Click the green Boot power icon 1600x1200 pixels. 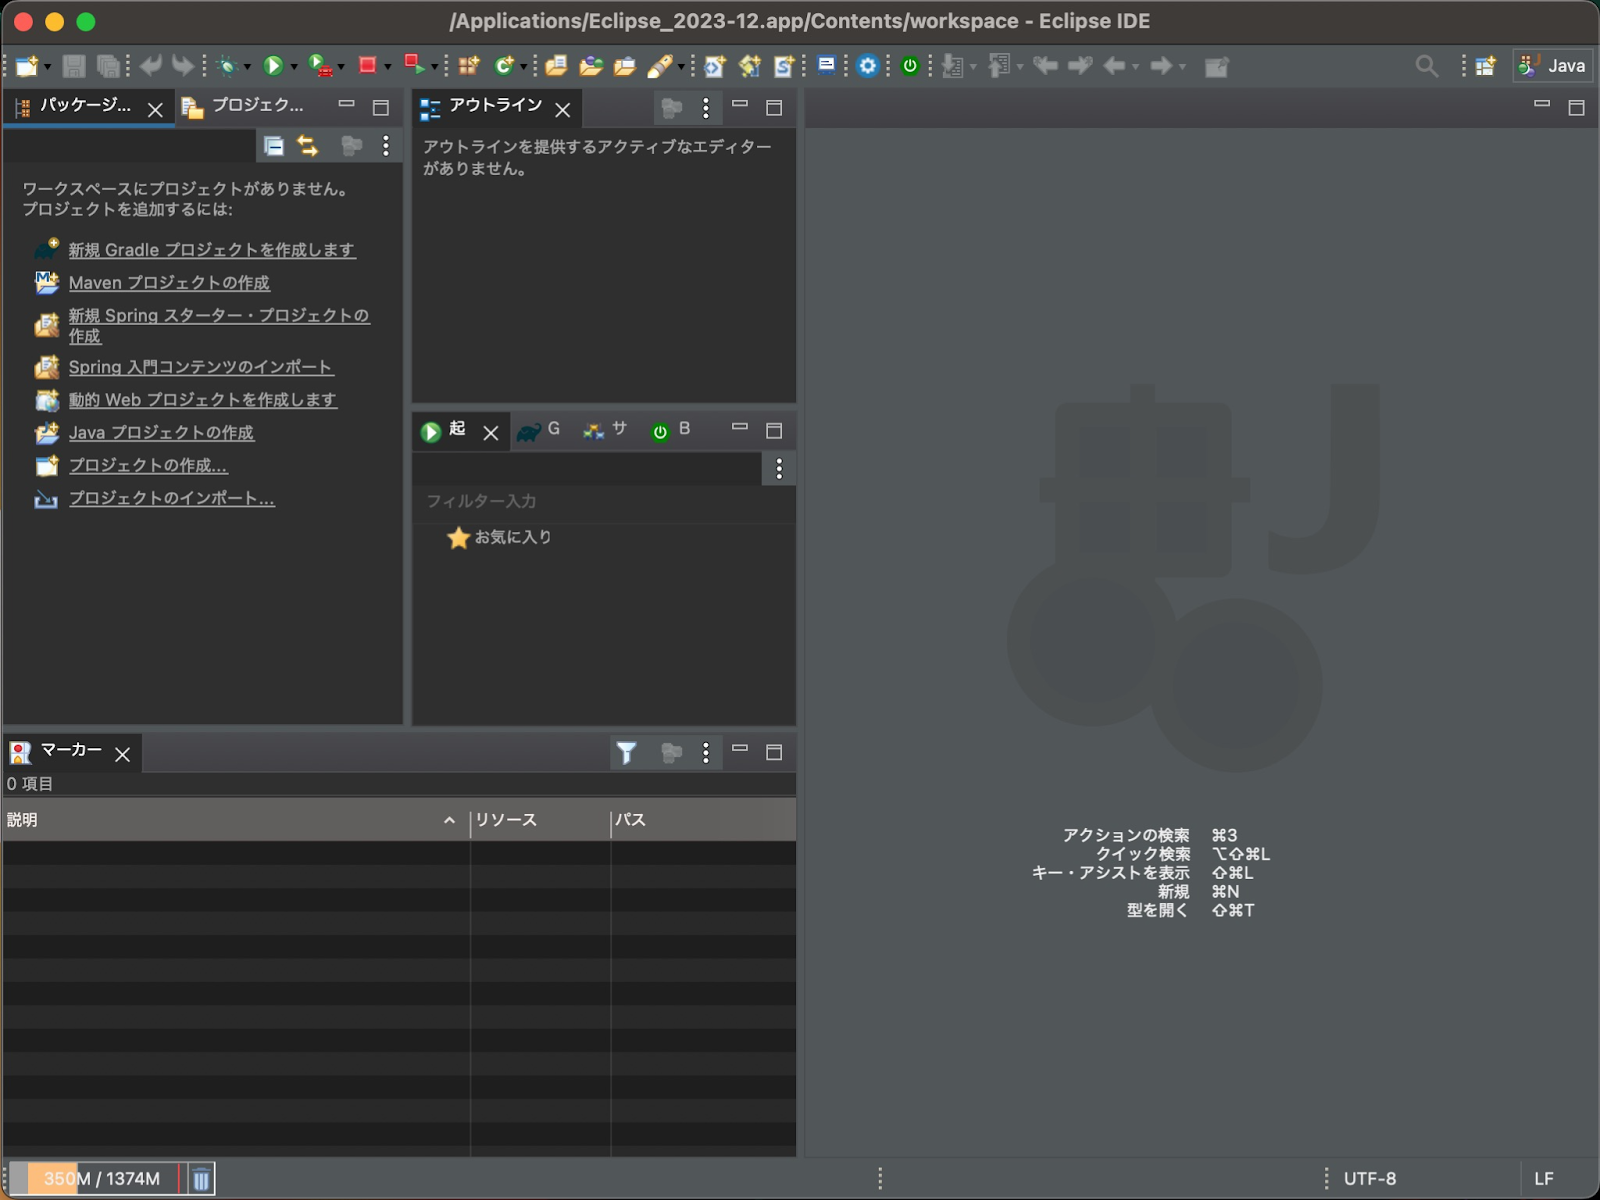(x=910, y=66)
